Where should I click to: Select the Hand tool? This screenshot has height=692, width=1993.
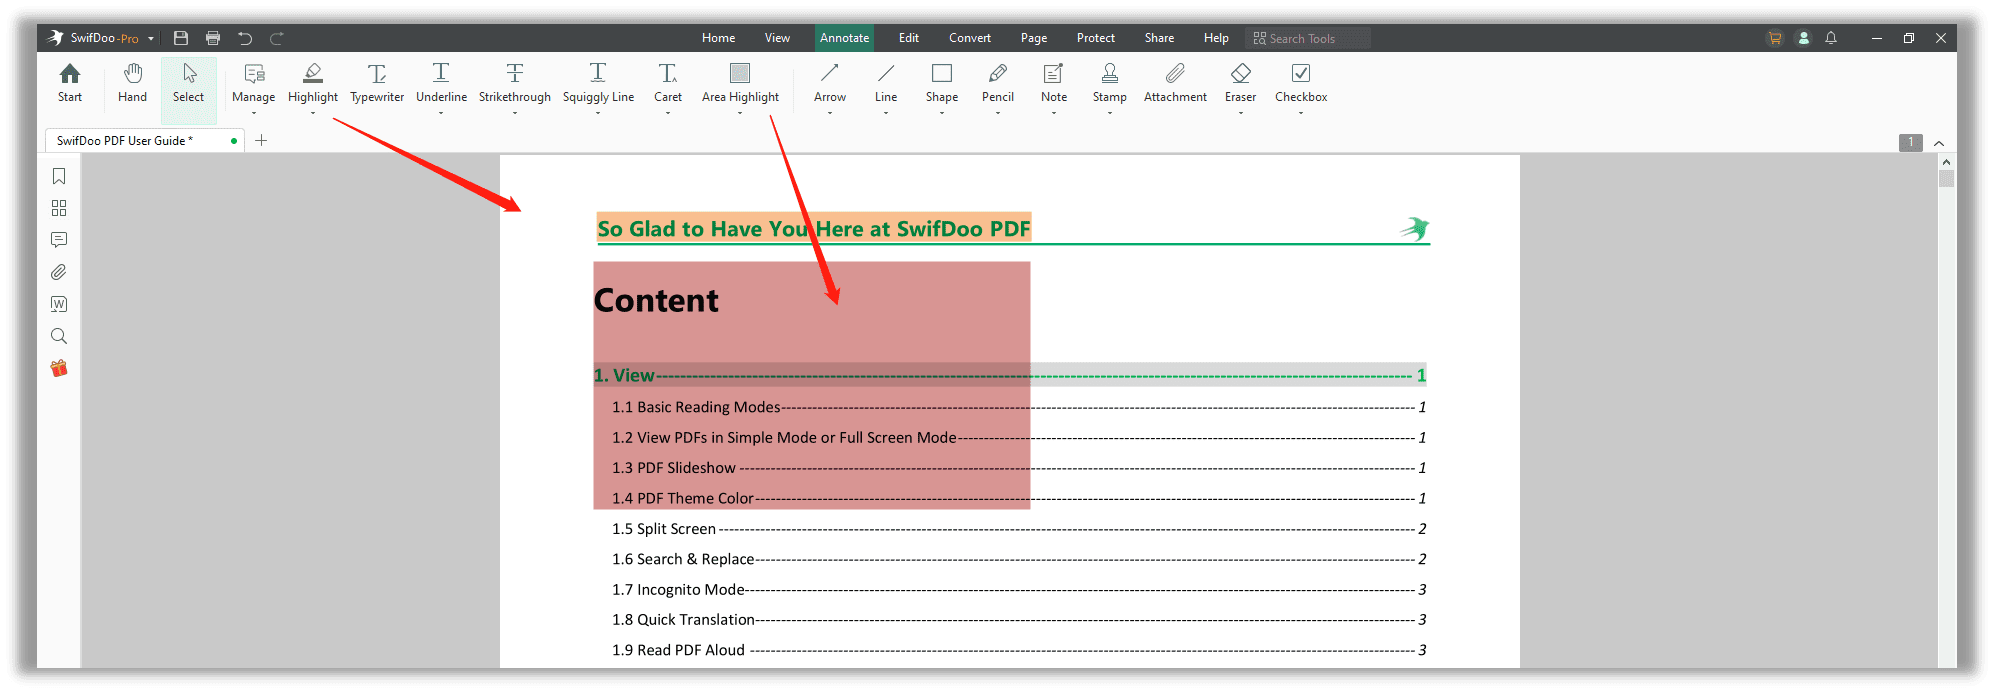tap(132, 84)
